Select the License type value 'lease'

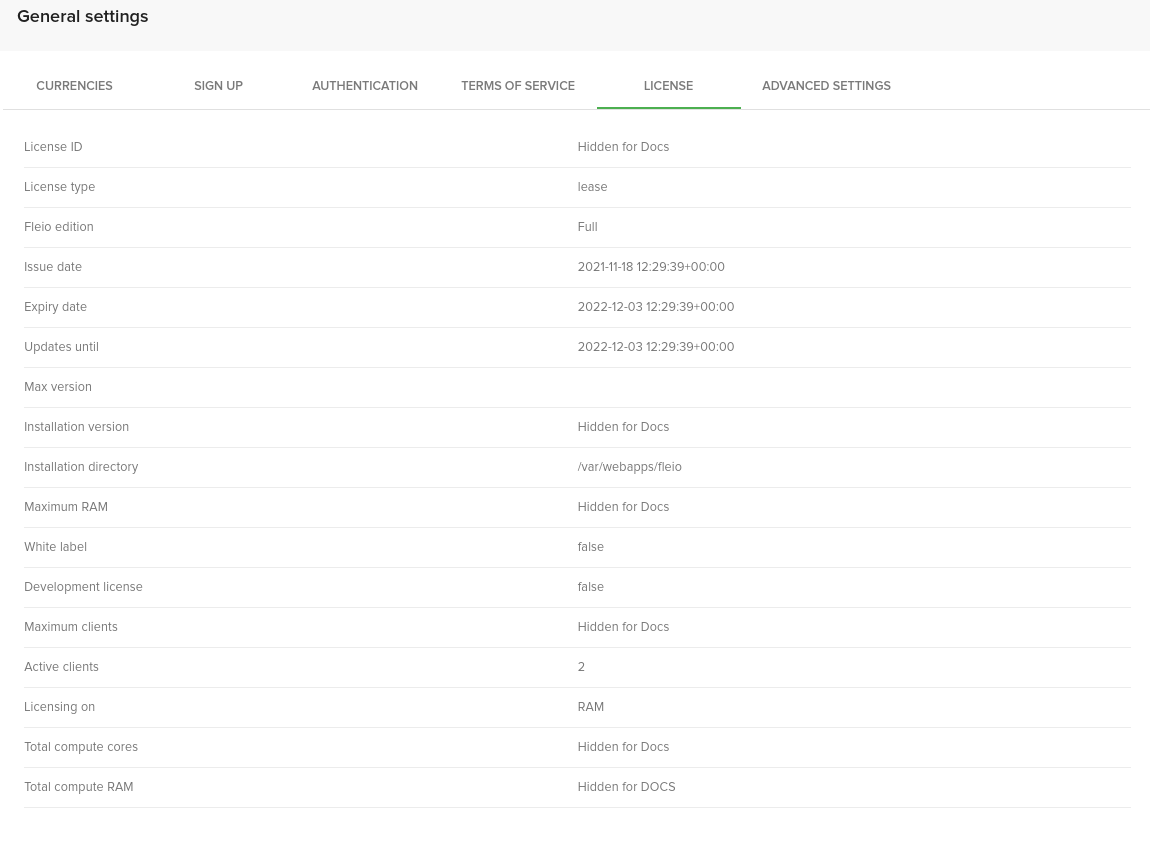click(x=592, y=187)
